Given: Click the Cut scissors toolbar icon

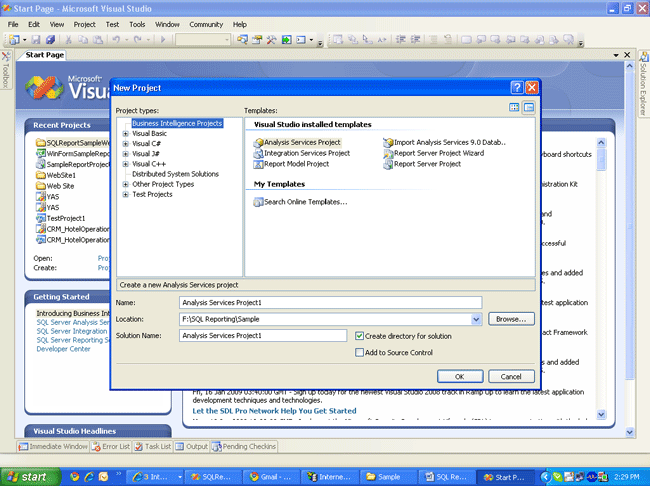Looking at the screenshot, I should click(68, 39).
